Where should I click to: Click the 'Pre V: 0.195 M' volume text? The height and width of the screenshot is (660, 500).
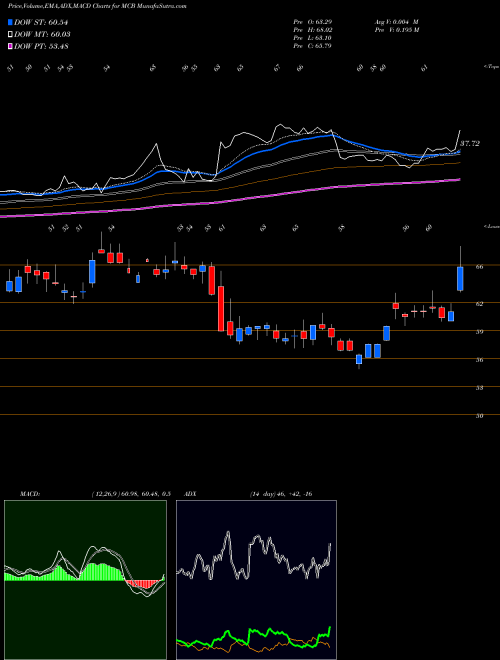tap(396, 30)
